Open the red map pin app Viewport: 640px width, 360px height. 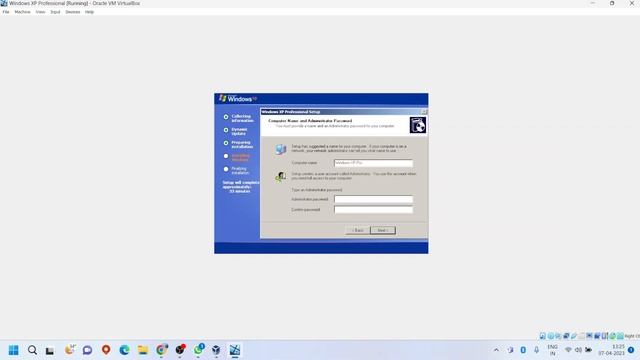click(x=106, y=350)
